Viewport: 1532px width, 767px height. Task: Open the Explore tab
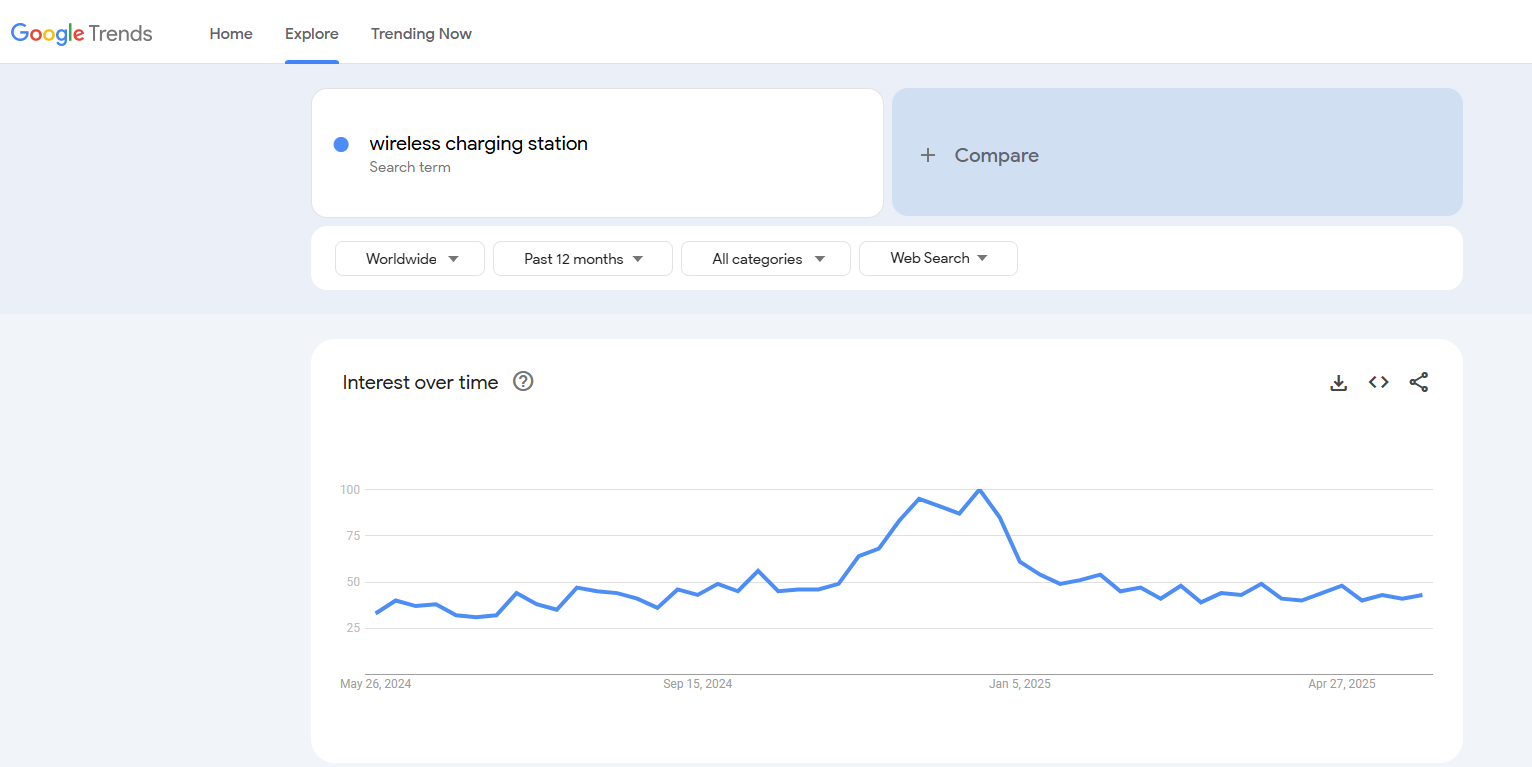coord(312,34)
